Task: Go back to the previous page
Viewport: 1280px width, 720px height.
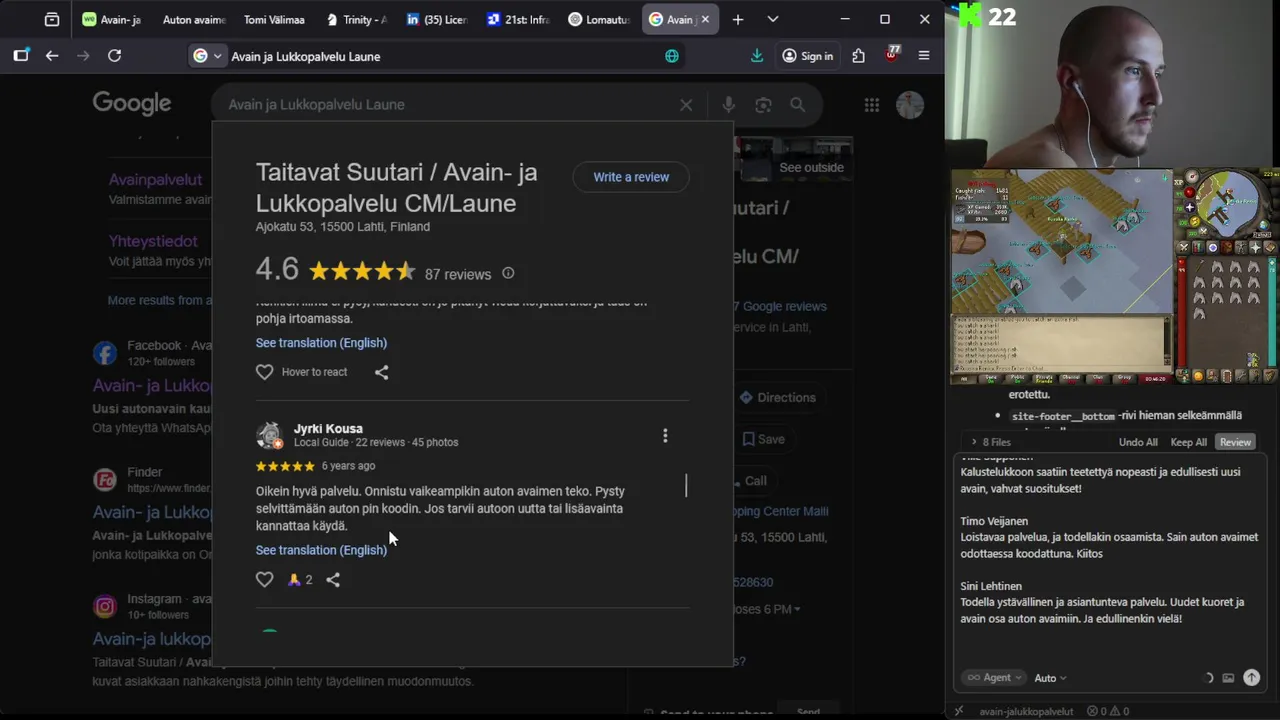Action: 52,56
